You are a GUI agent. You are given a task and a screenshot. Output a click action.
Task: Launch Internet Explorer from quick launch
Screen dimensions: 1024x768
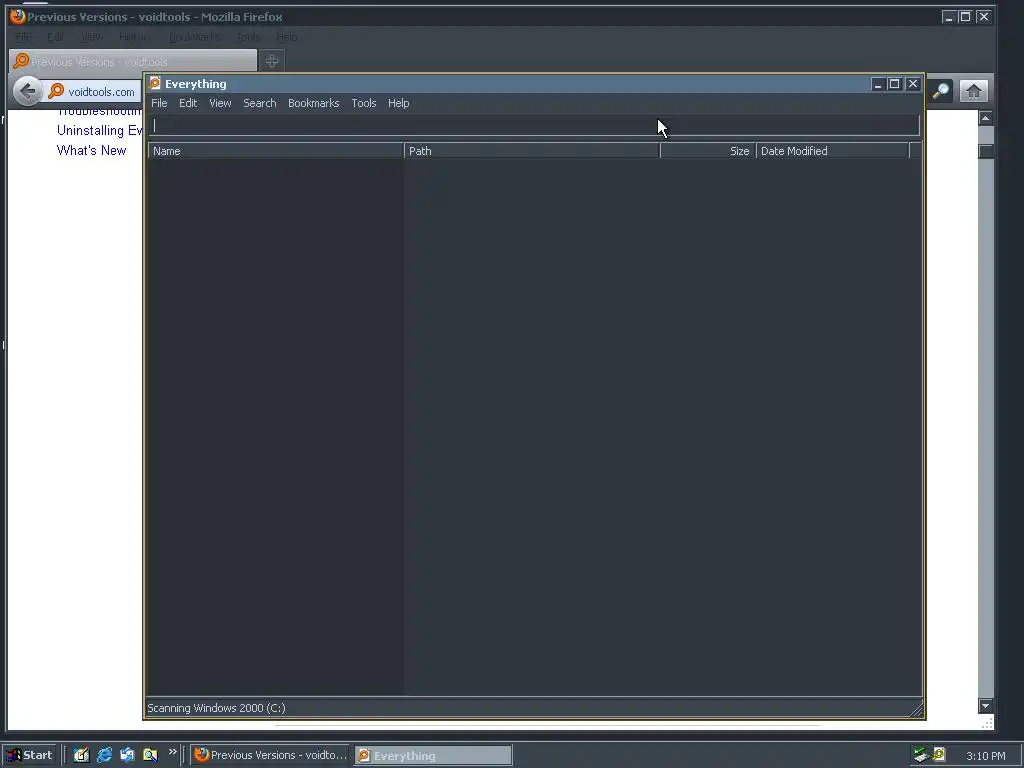[x=104, y=755]
